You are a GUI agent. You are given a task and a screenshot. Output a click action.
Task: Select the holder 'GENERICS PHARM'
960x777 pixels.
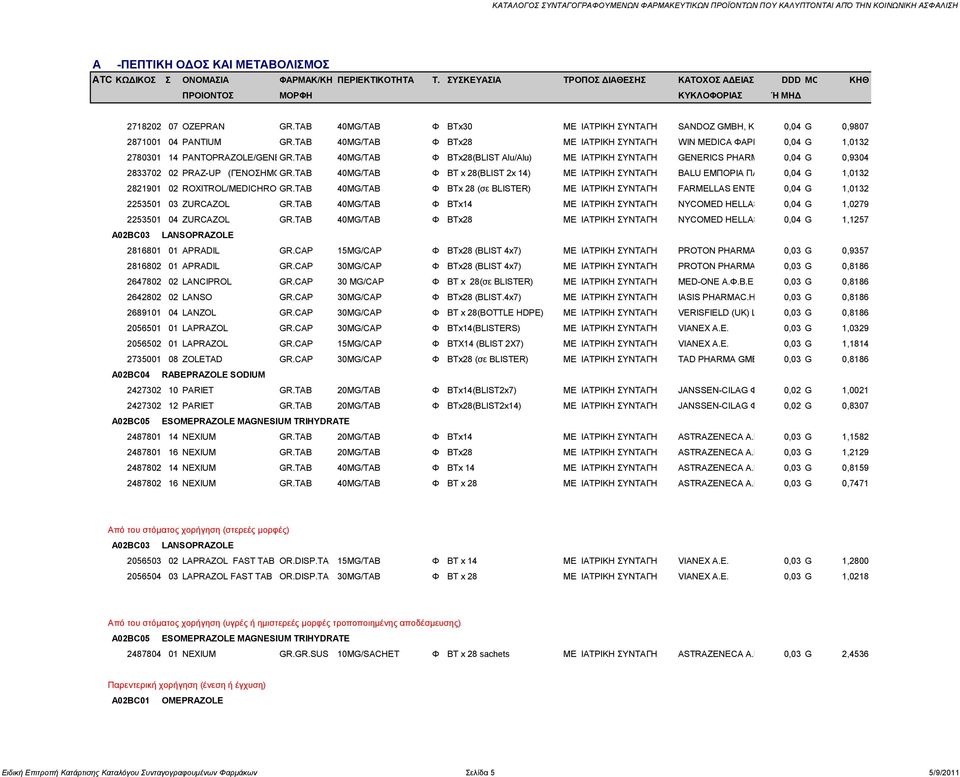716,157
